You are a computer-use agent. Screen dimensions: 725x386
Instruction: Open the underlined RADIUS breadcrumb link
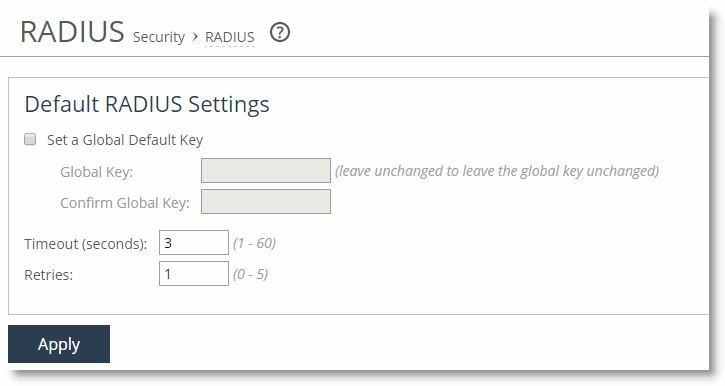tap(230, 37)
